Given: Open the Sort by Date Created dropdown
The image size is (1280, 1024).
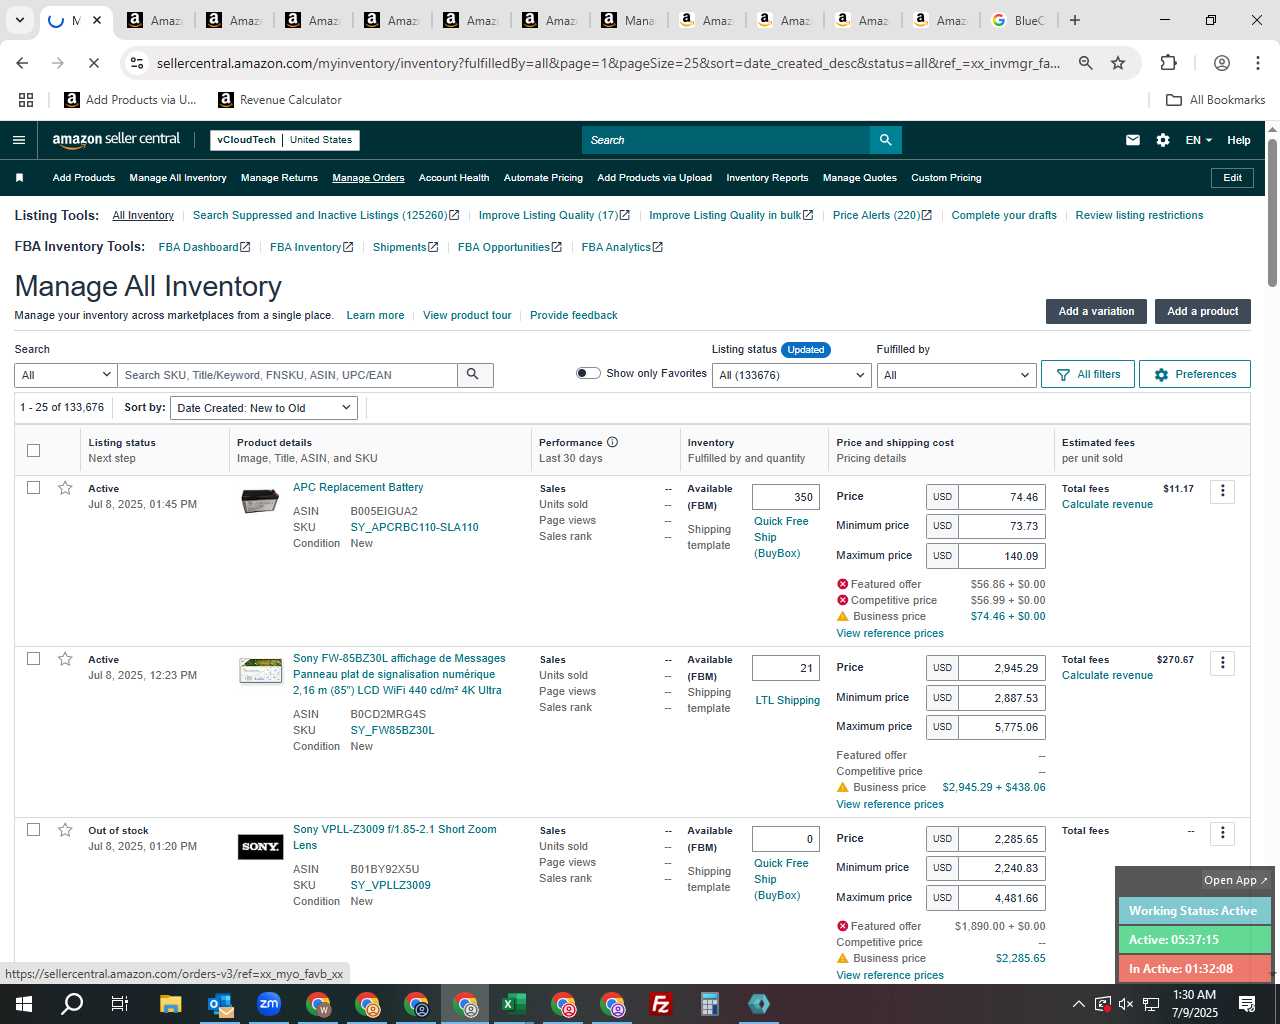Looking at the screenshot, I should tap(264, 408).
